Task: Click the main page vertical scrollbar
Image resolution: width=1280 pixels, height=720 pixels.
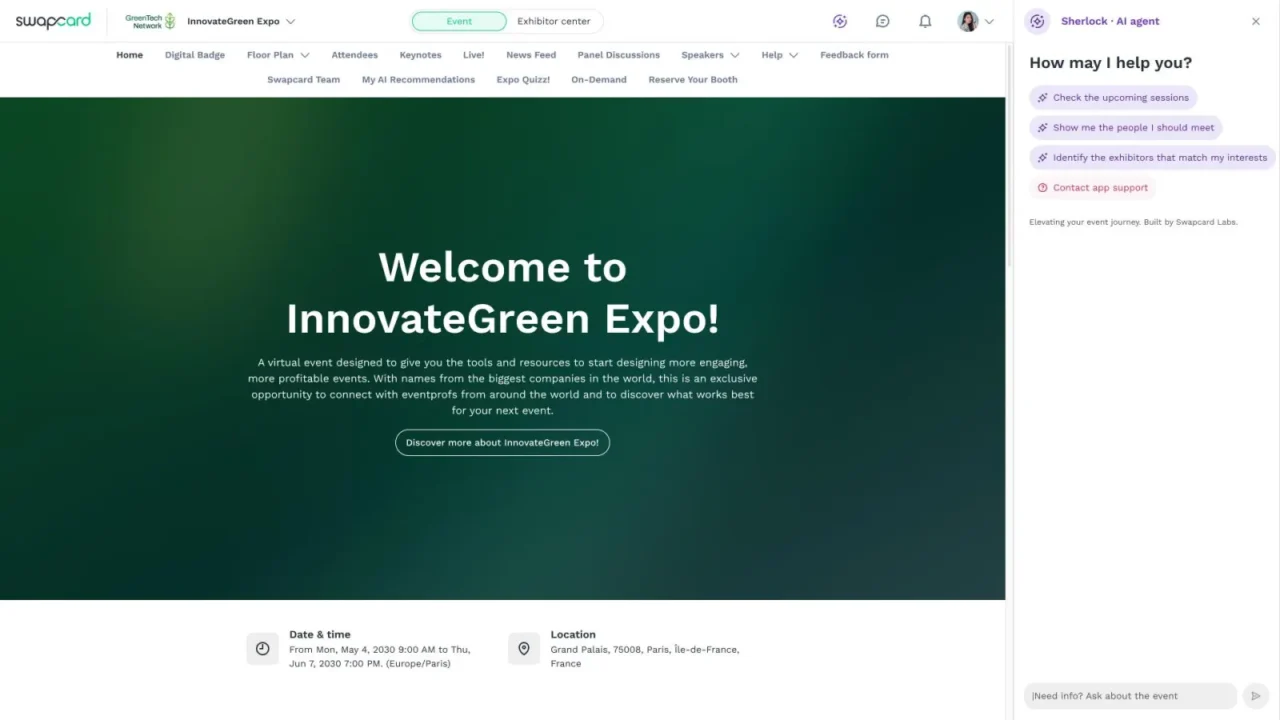Action: coord(1009,155)
